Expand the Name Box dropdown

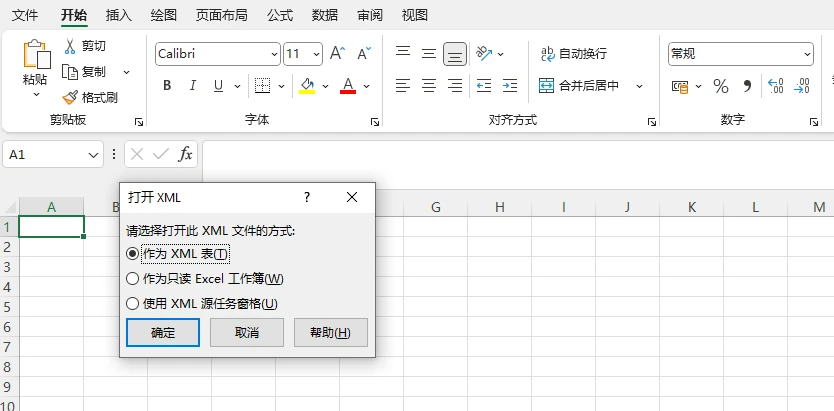click(x=94, y=155)
